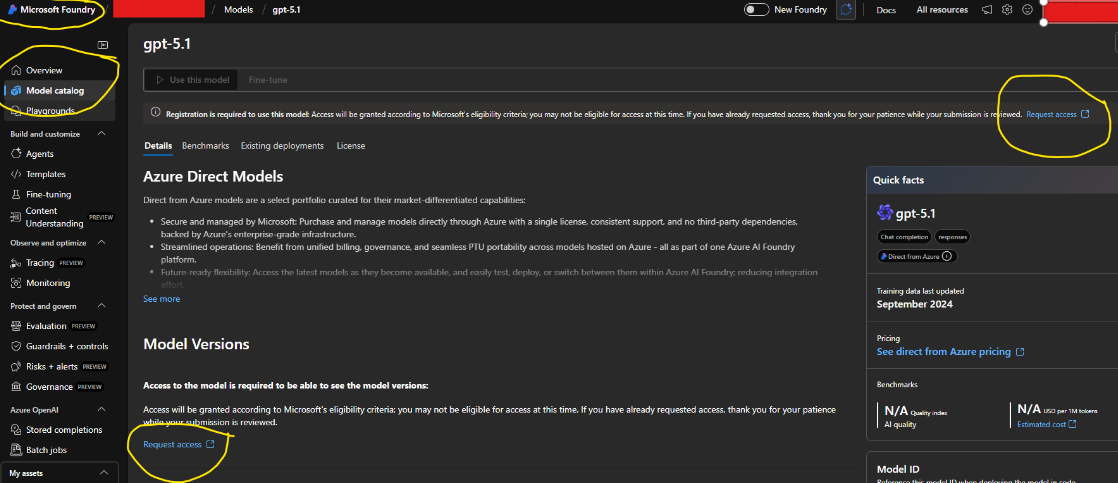Click See more under Azure Direct Models

[162, 299]
